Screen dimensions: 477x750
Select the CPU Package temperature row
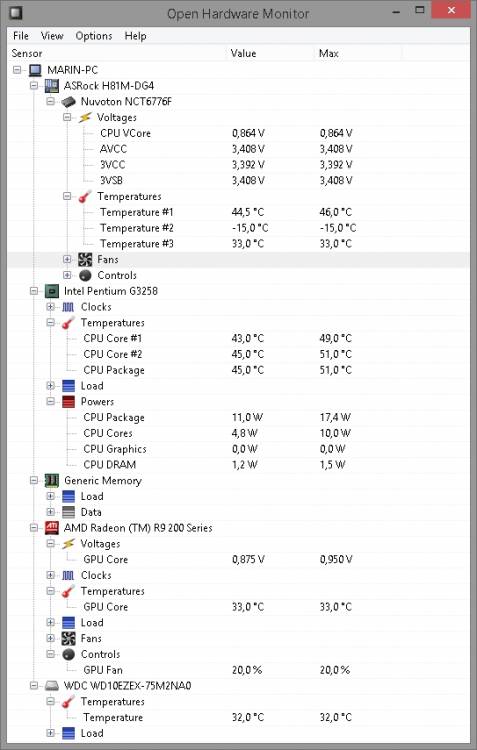click(238, 370)
